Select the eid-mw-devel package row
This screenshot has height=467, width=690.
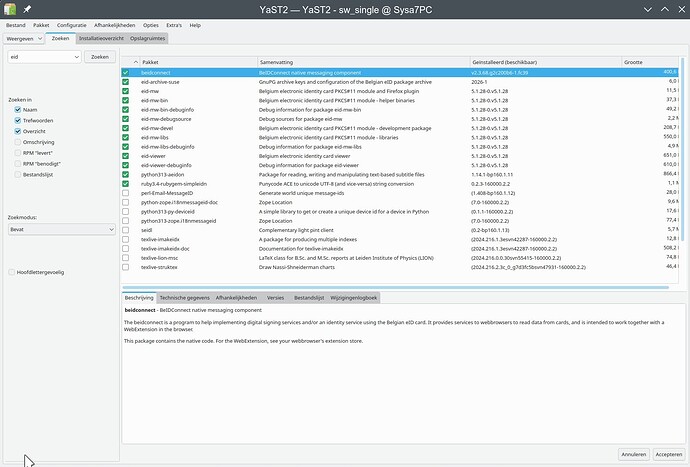(400, 128)
